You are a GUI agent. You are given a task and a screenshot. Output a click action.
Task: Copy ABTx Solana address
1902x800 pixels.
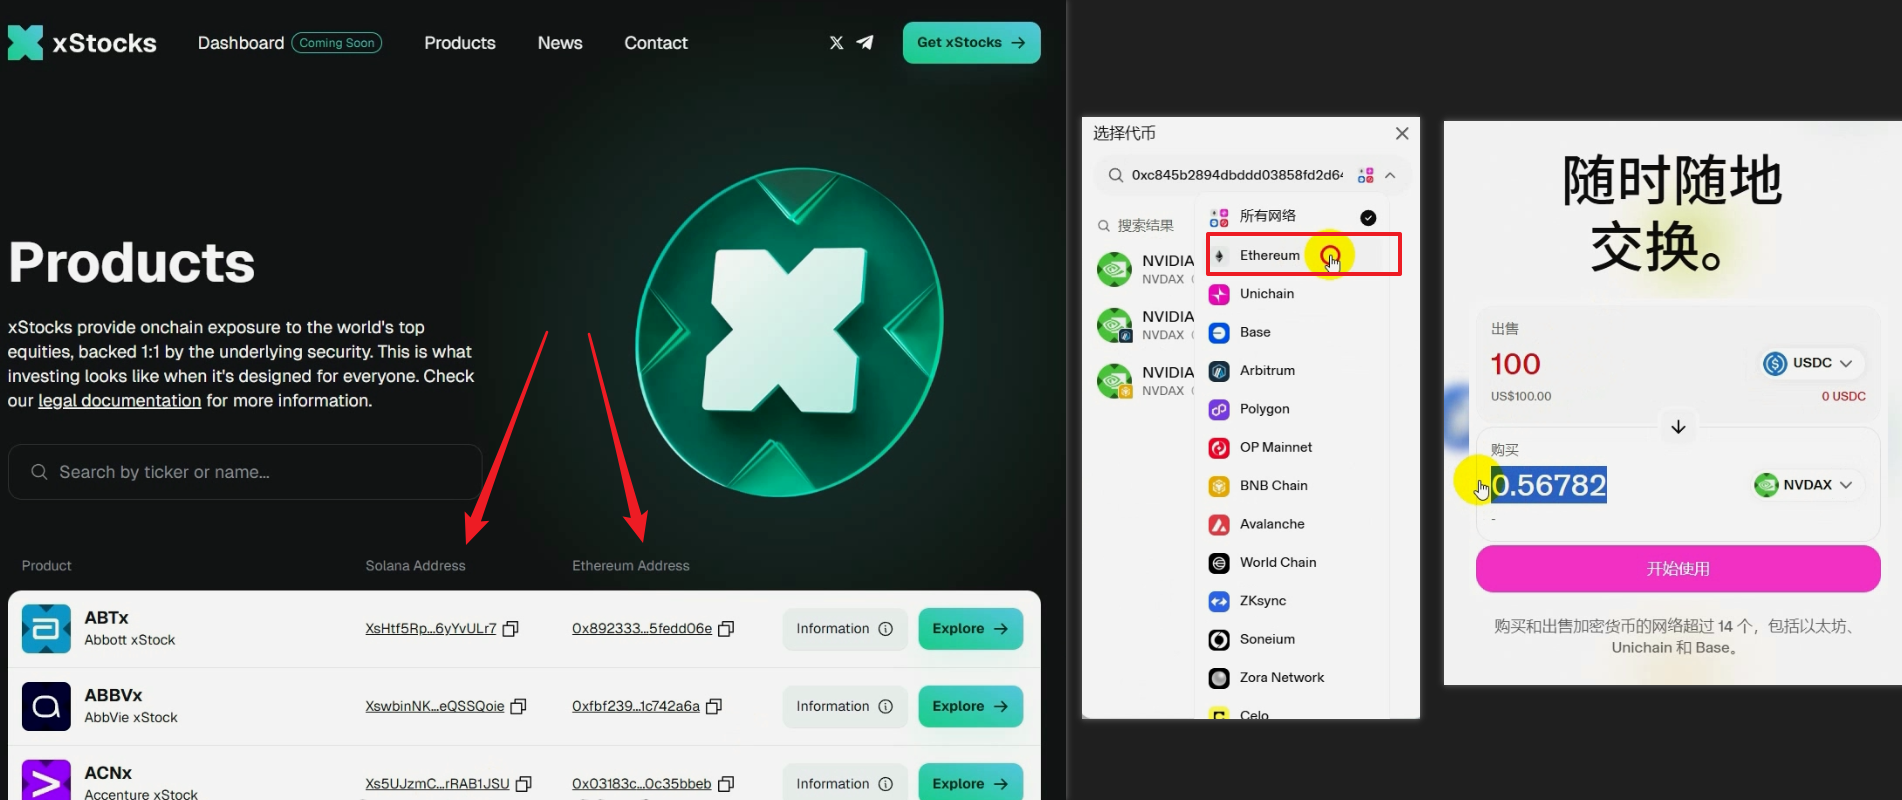click(511, 629)
